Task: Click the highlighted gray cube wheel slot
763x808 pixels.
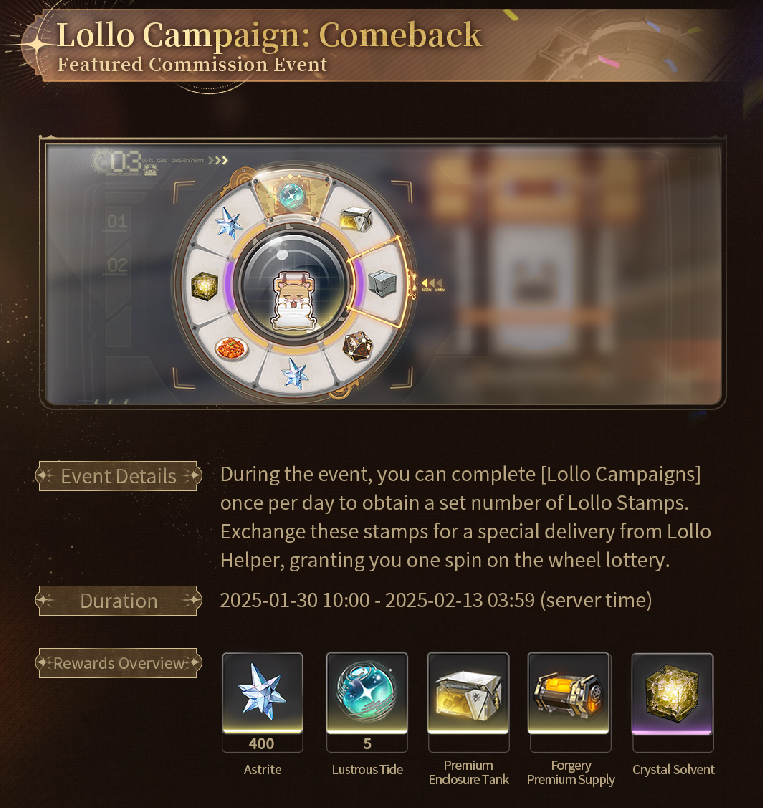Action: pyautogui.click(x=382, y=283)
